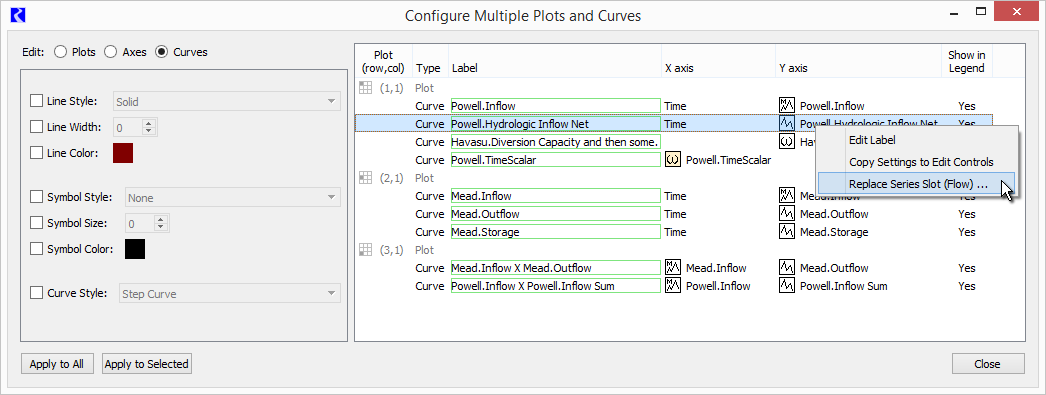Screen dimensions: 1046x395
Task: Click the Mead.Storage label field
Action: [555, 232]
